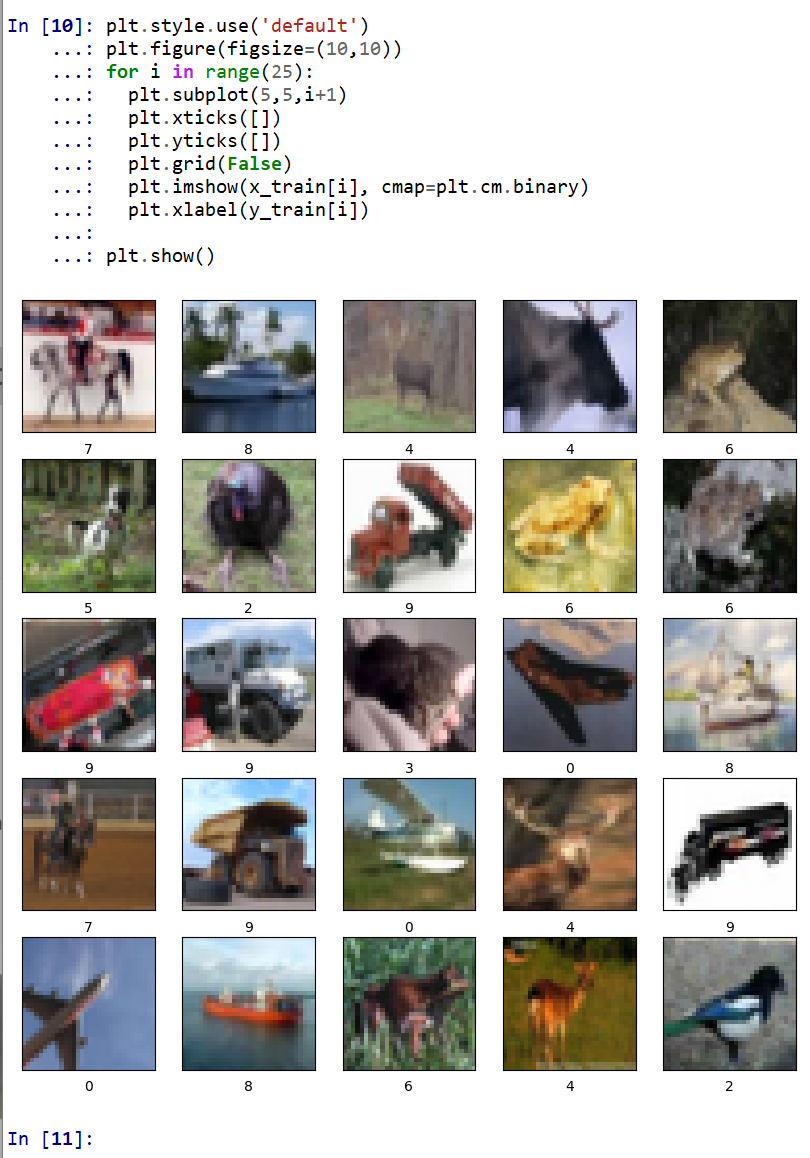Image resolution: width=810 pixels, height=1158 pixels.
Task: Select the red dump truck image
Action: (409, 526)
